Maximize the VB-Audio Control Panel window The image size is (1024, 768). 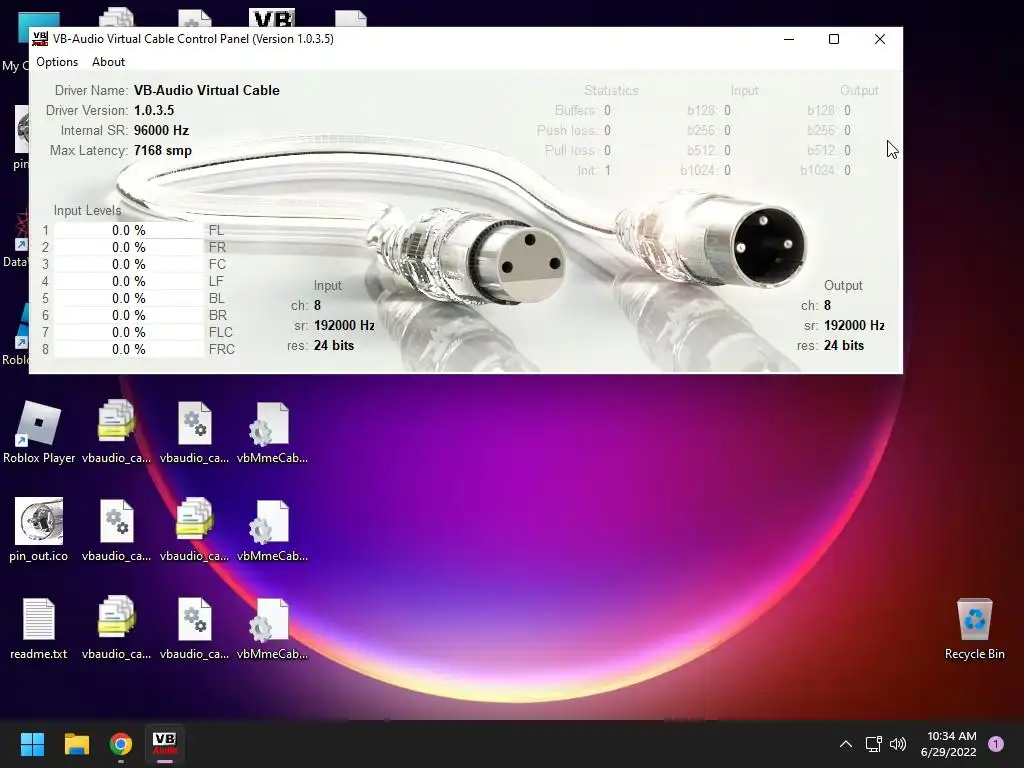[834, 39]
